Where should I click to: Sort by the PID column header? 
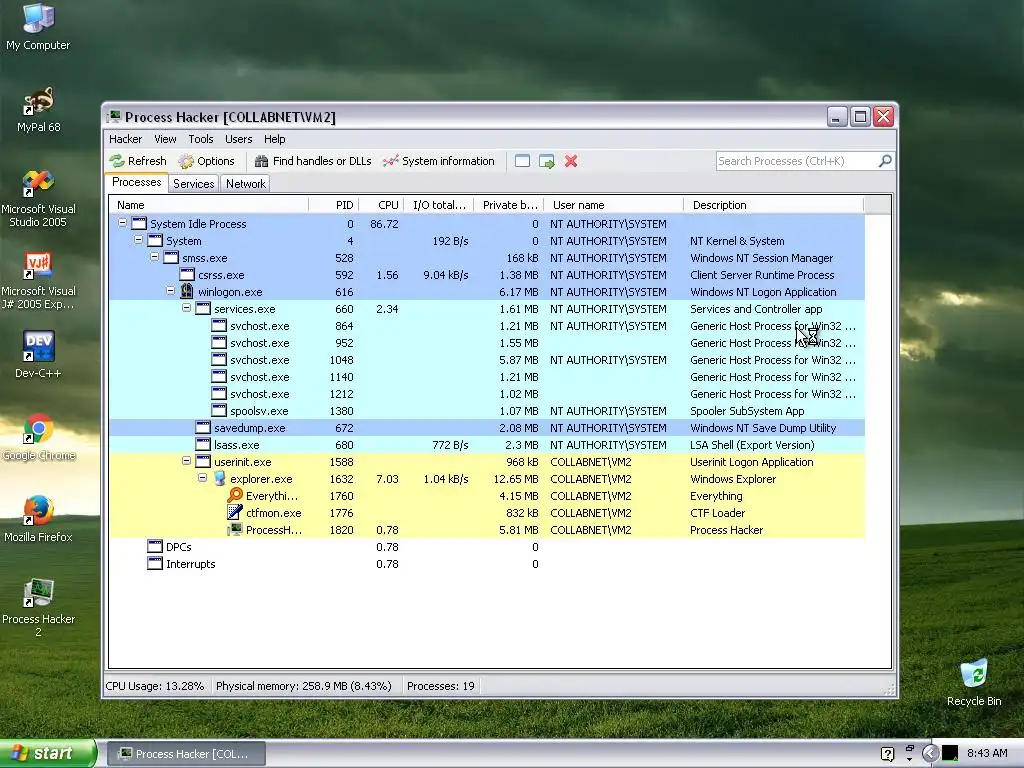[x=334, y=205]
